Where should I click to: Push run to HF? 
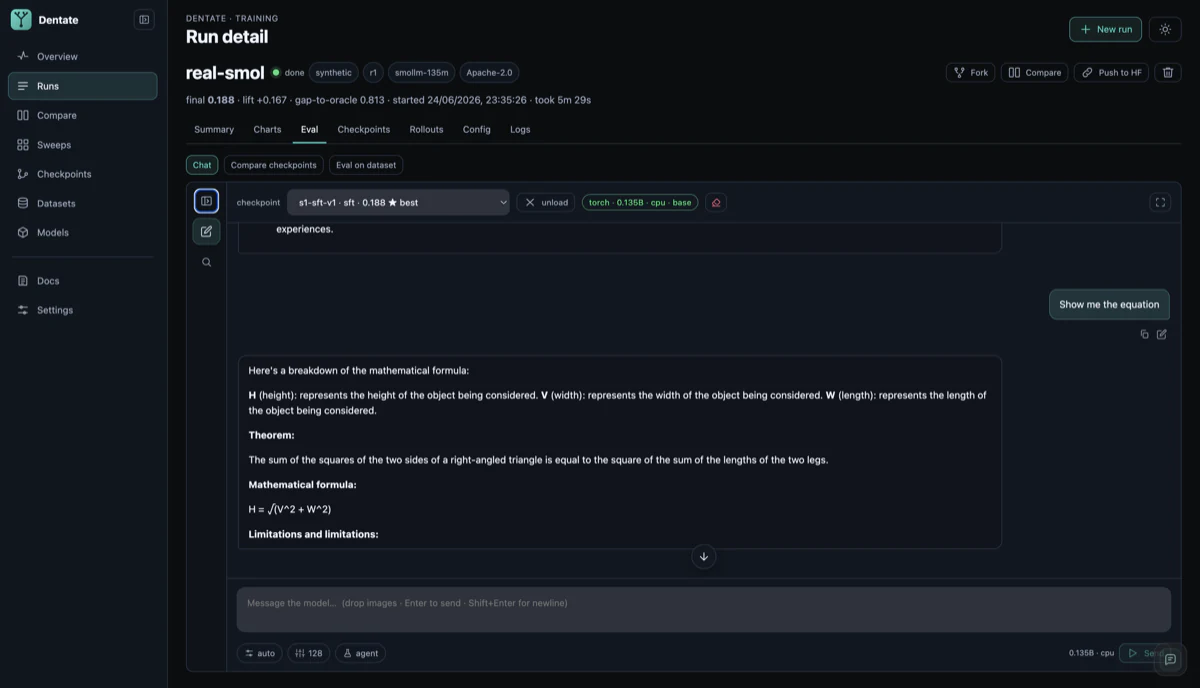point(1111,73)
